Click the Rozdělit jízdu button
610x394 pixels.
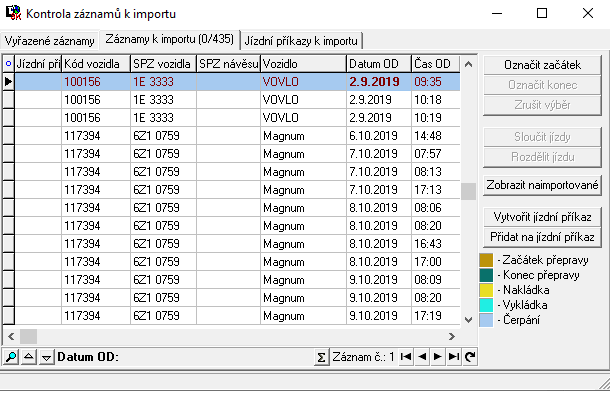(542, 157)
